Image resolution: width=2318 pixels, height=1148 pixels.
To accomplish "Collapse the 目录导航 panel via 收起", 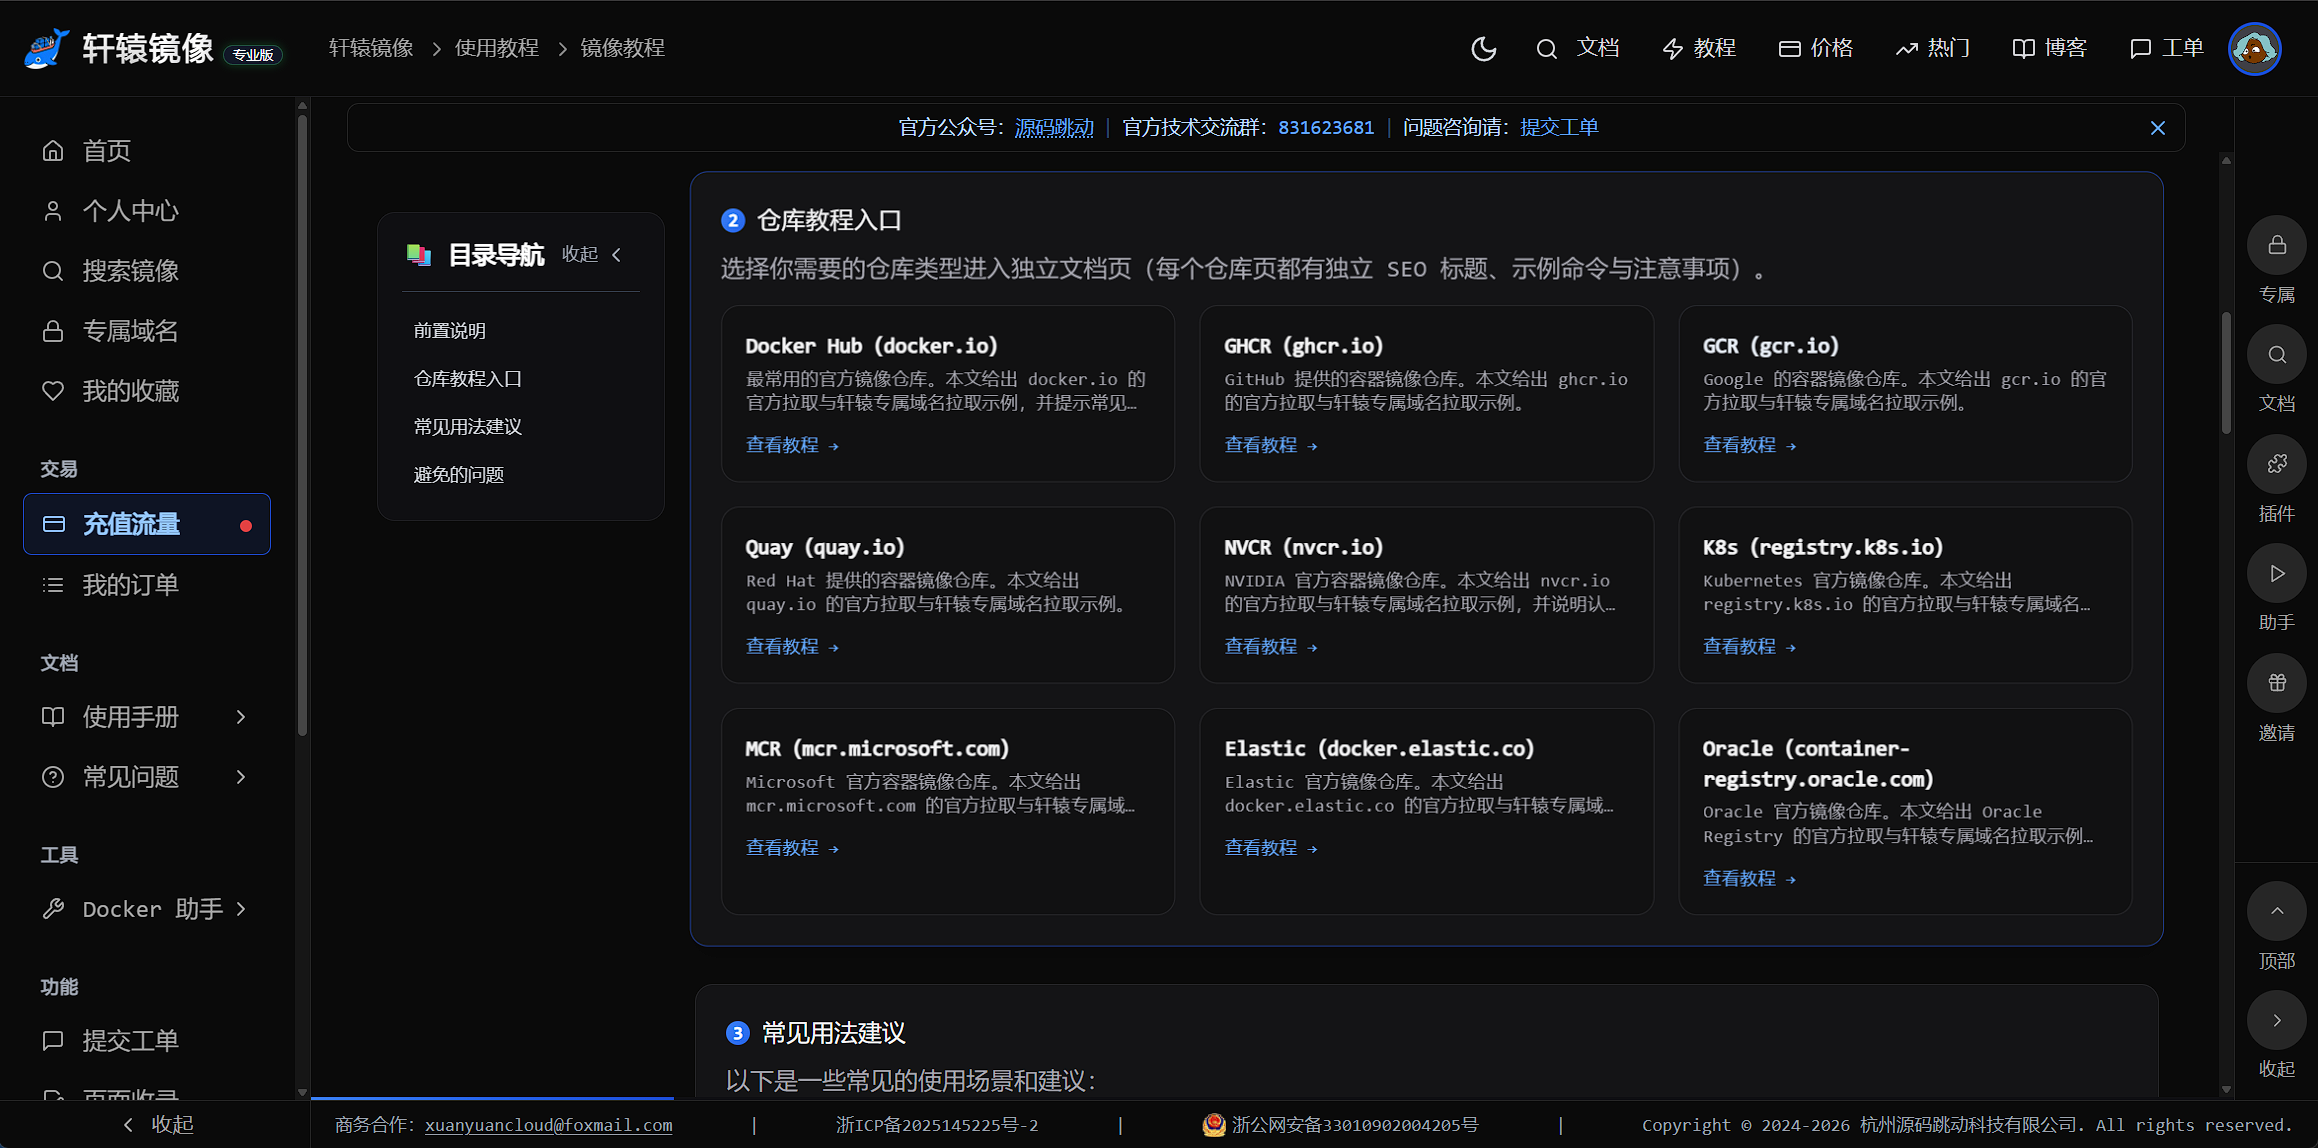I will [x=592, y=254].
